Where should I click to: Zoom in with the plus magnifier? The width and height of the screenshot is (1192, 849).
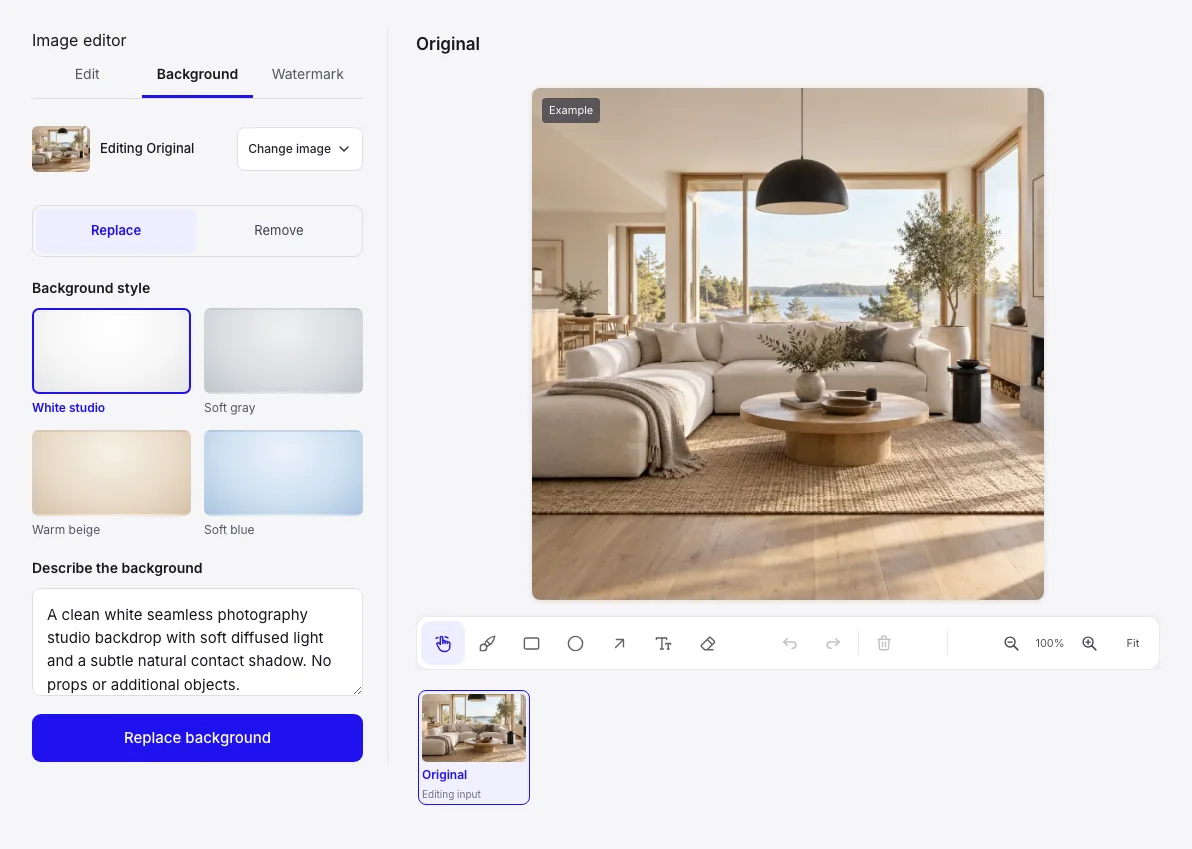(1089, 644)
